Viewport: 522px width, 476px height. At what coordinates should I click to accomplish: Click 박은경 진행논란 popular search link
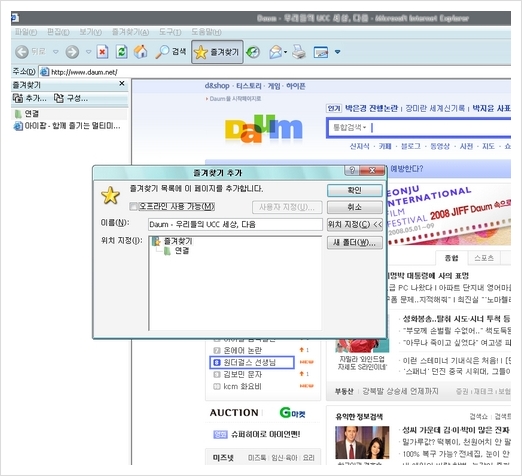[371, 108]
